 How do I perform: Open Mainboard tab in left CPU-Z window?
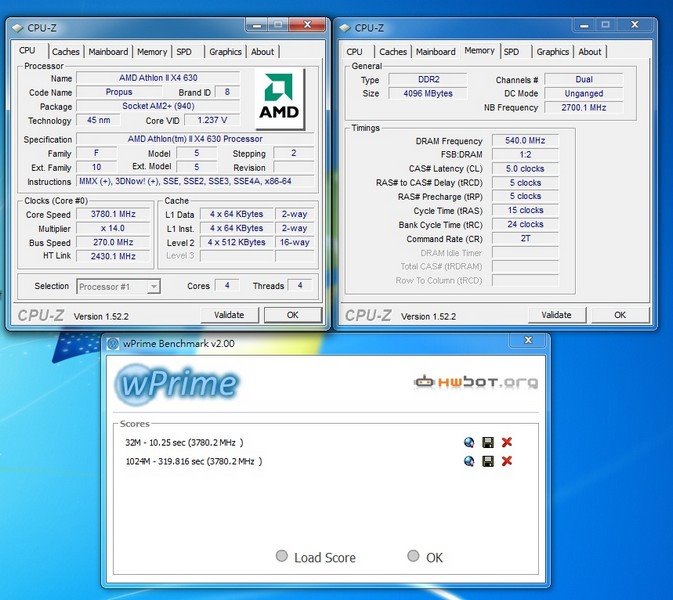tap(108, 52)
